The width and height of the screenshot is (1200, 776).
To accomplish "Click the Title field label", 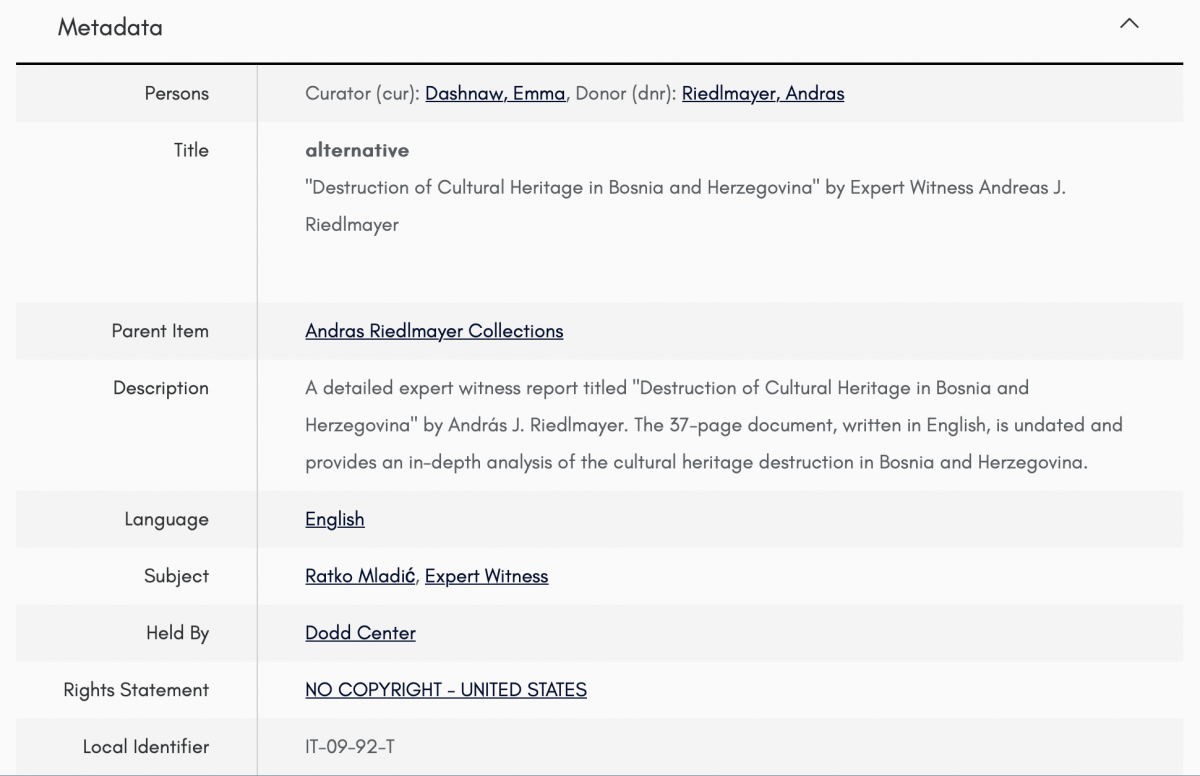I will click(x=191, y=150).
